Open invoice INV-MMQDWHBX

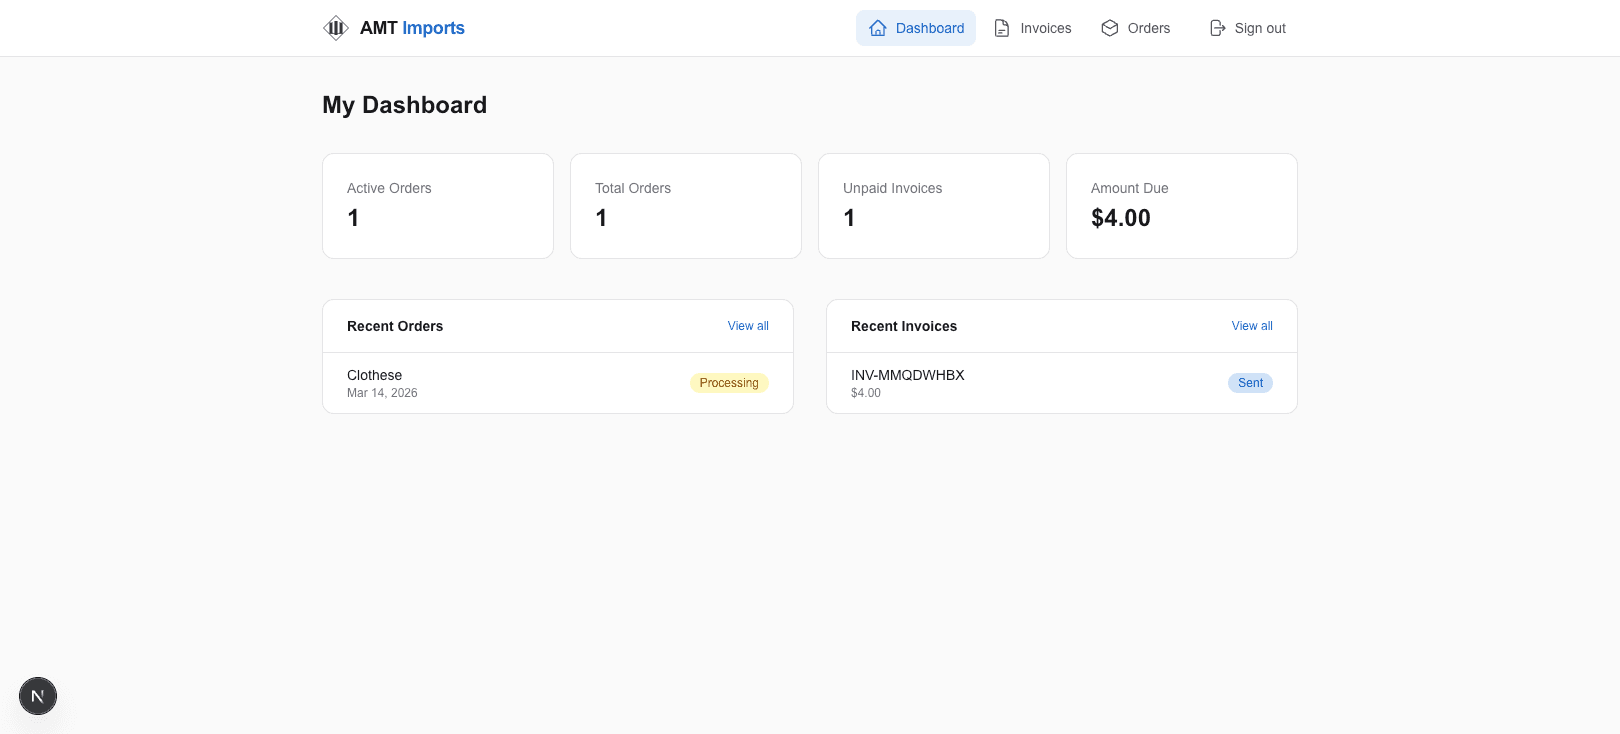[1062, 383]
